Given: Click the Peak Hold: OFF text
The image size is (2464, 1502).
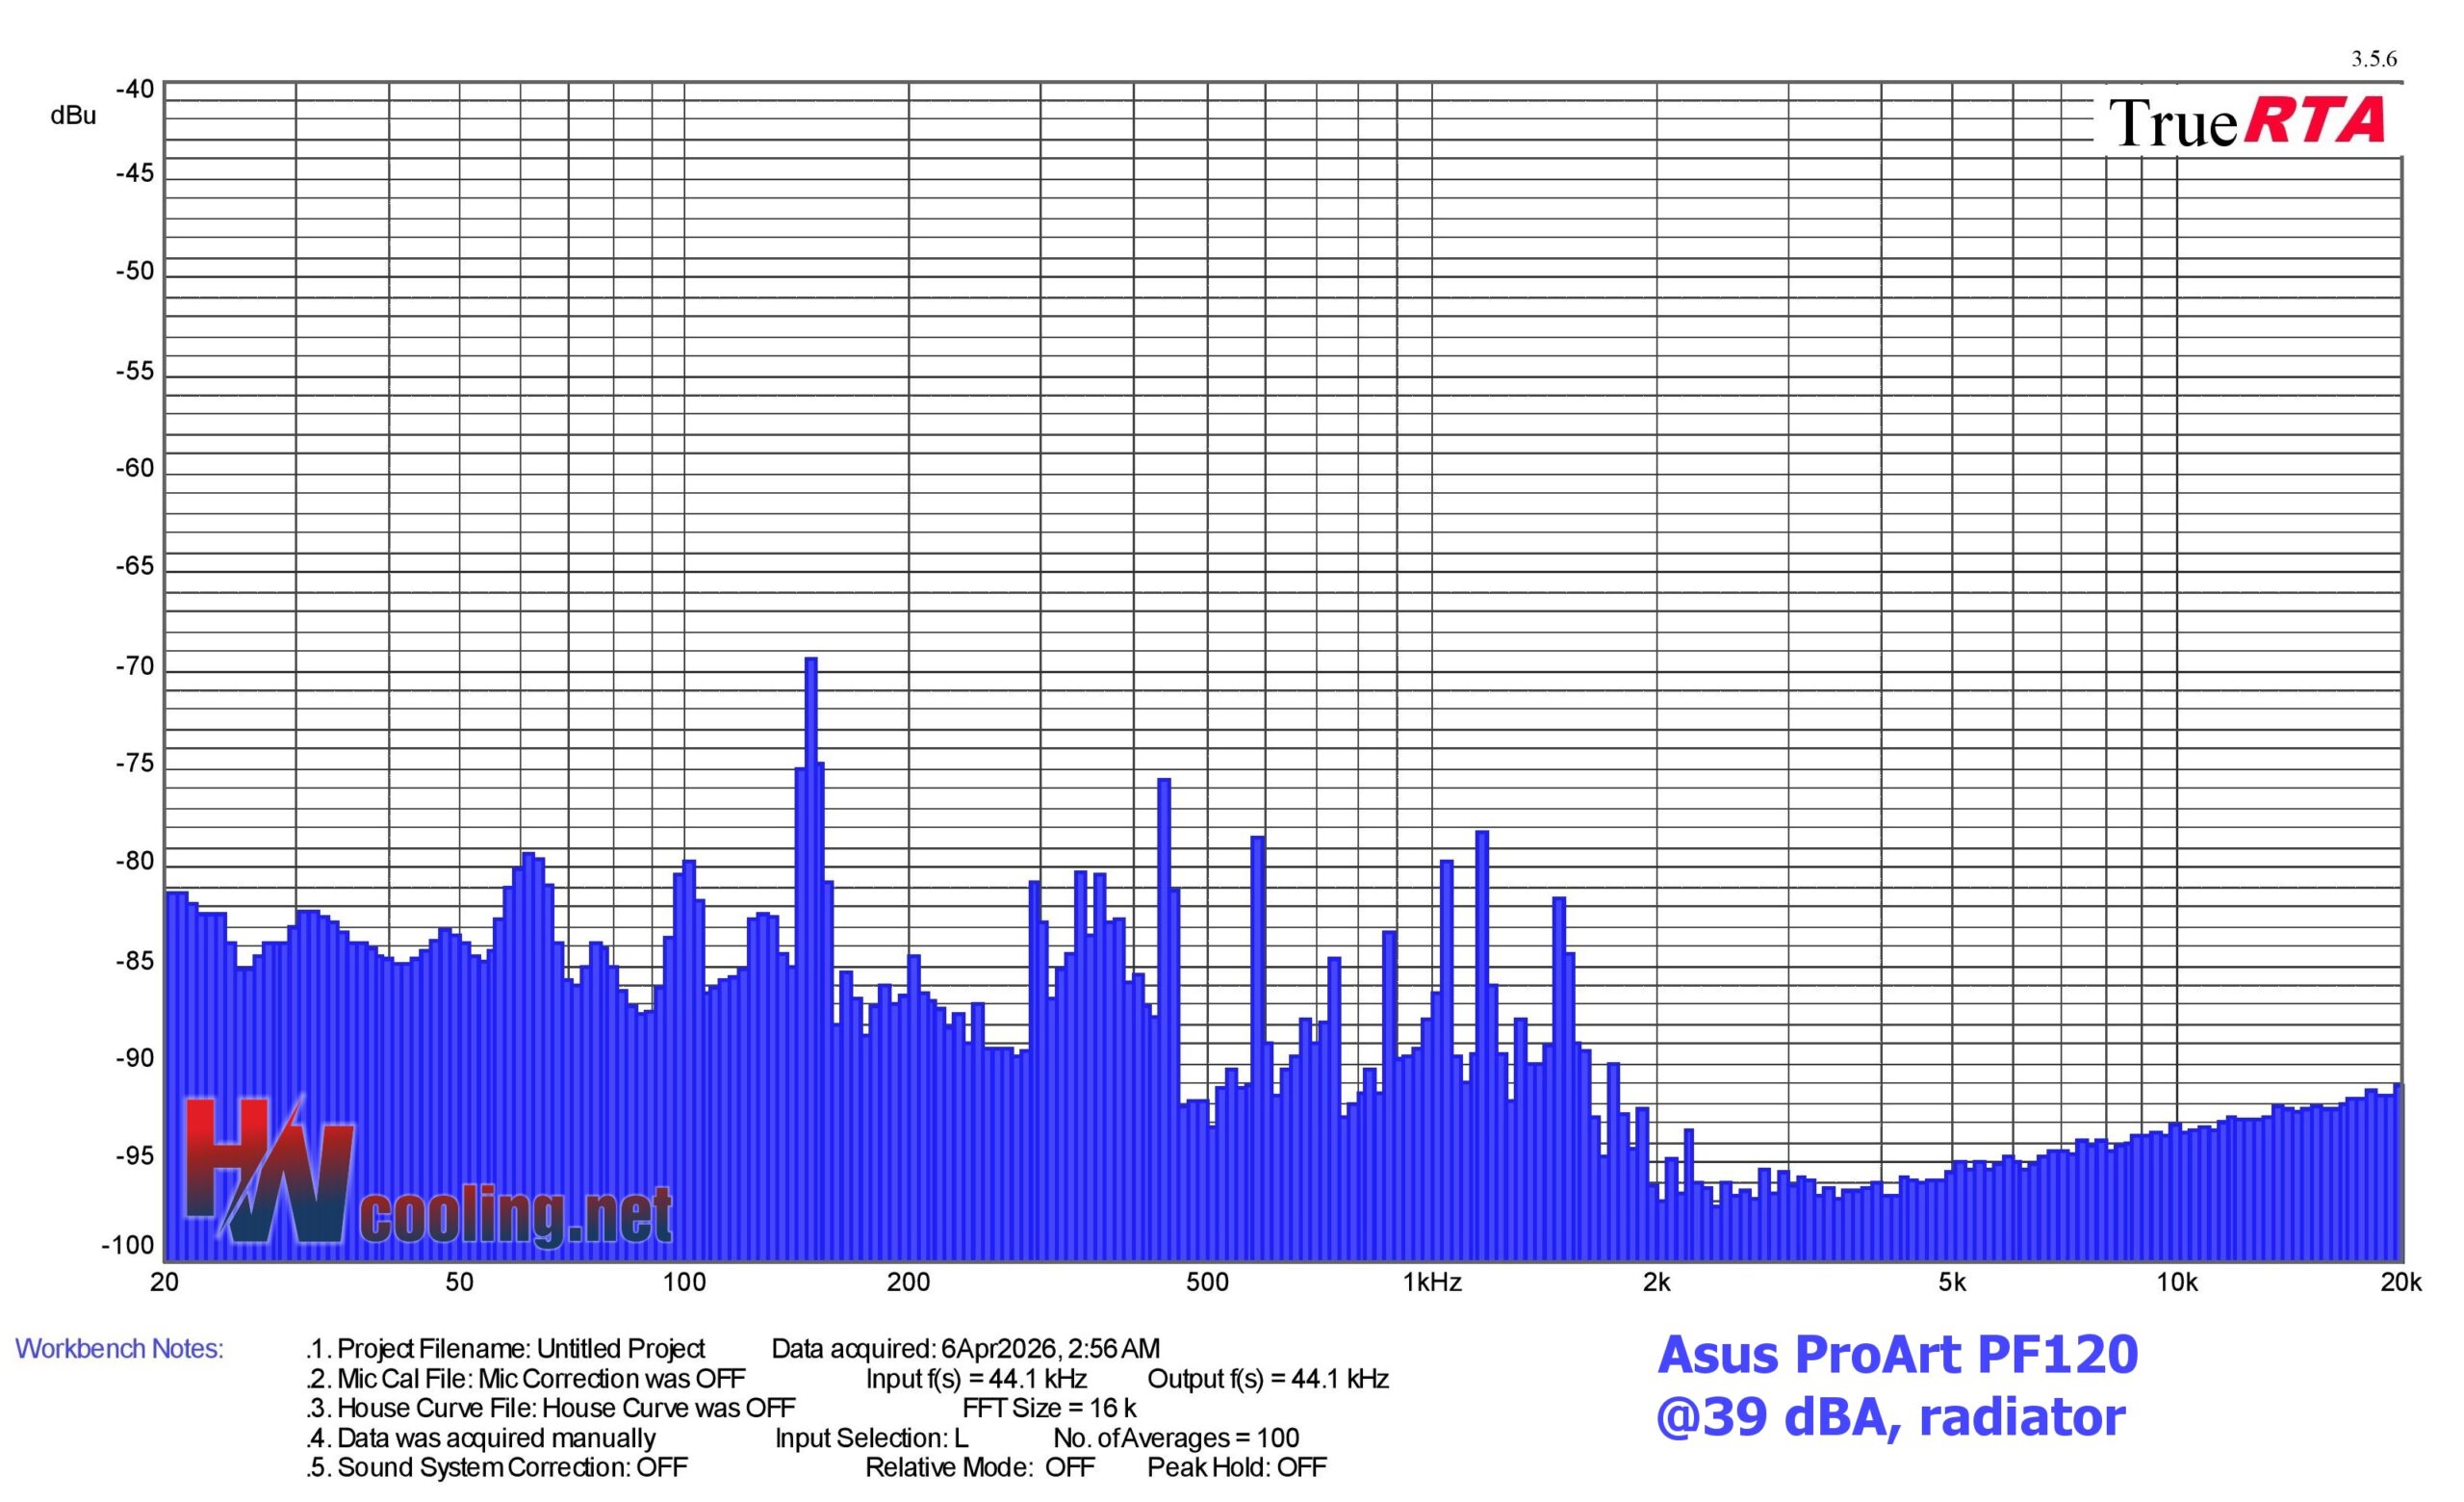Looking at the screenshot, I should 1236,1467.
